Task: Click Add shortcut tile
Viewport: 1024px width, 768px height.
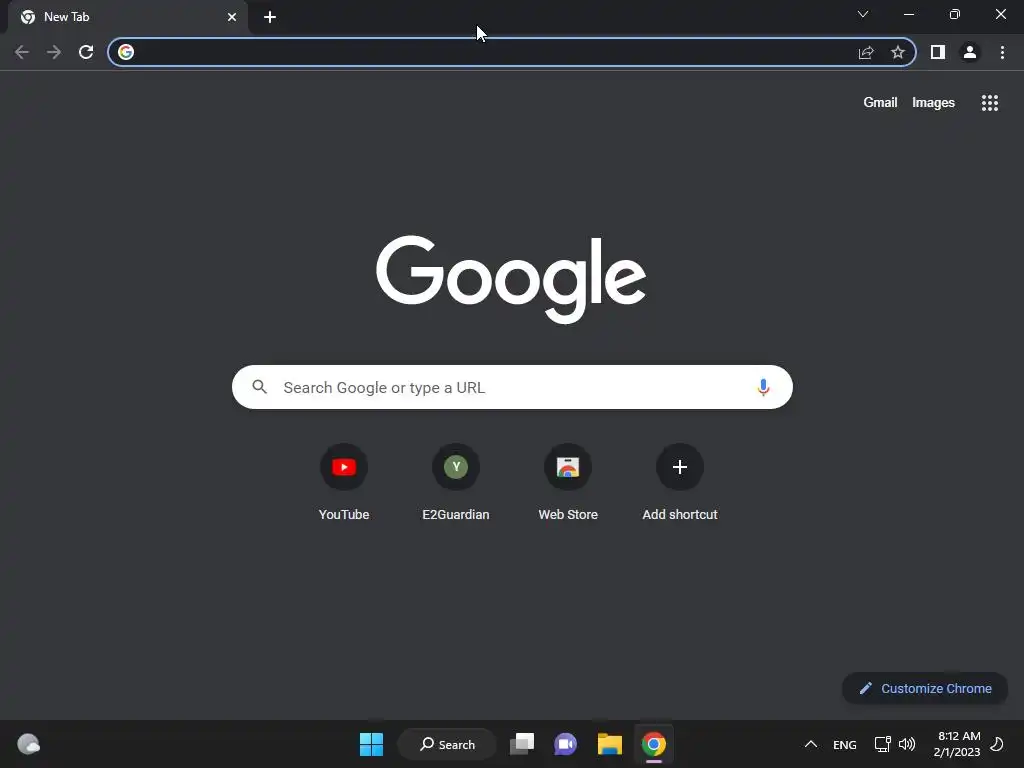Action: tap(680, 482)
